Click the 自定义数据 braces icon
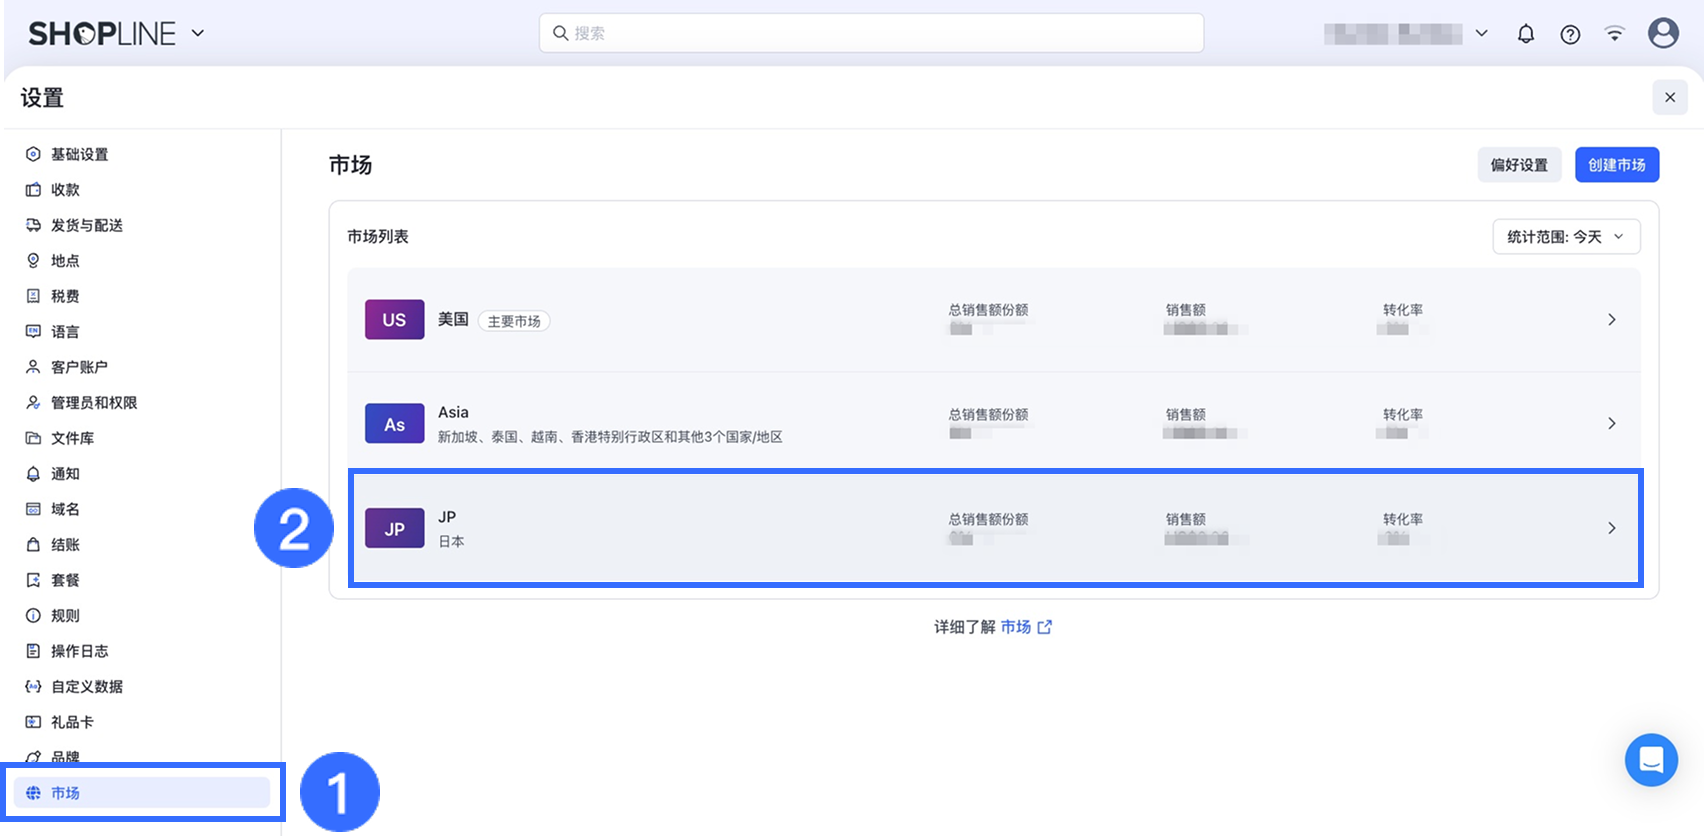The width and height of the screenshot is (1704, 836). pyautogui.click(x=33, y=686)
